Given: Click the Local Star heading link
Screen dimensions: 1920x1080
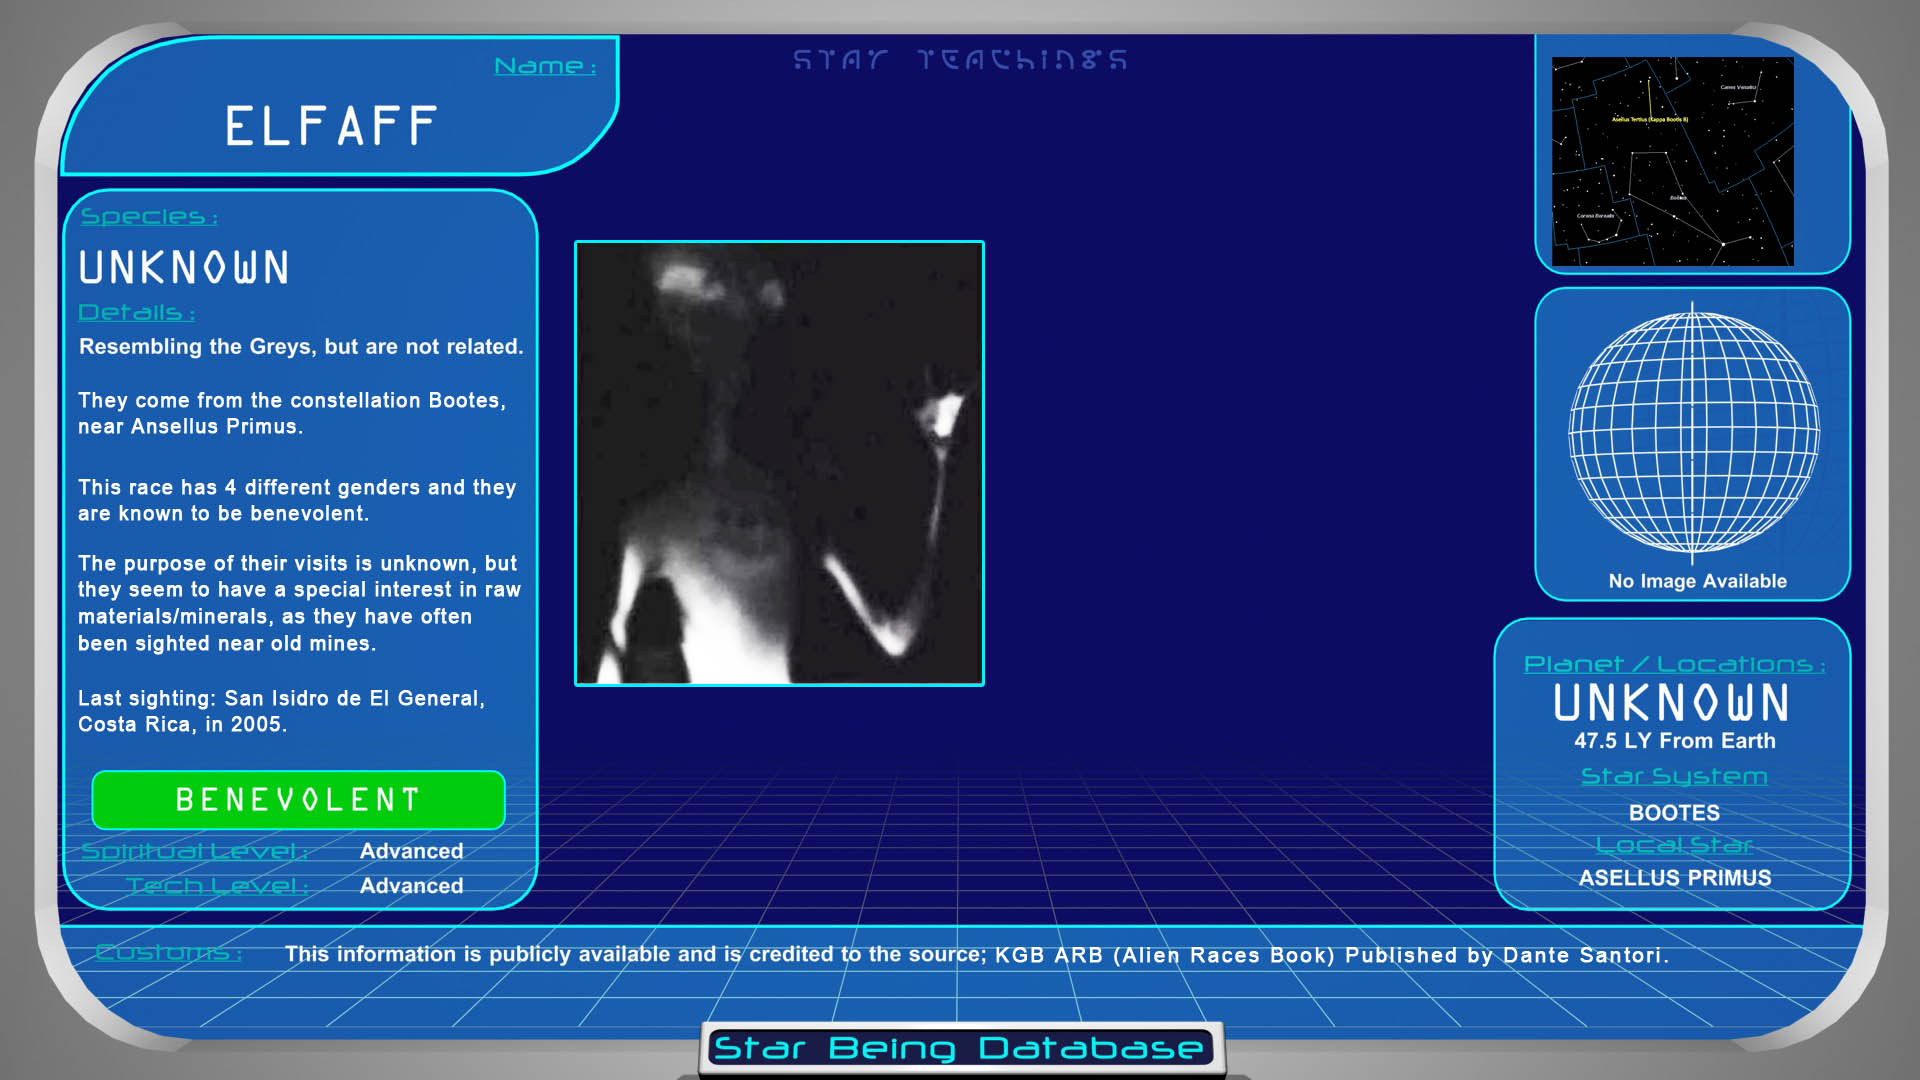Looking at the screenshot, I should click(1674, 846).
